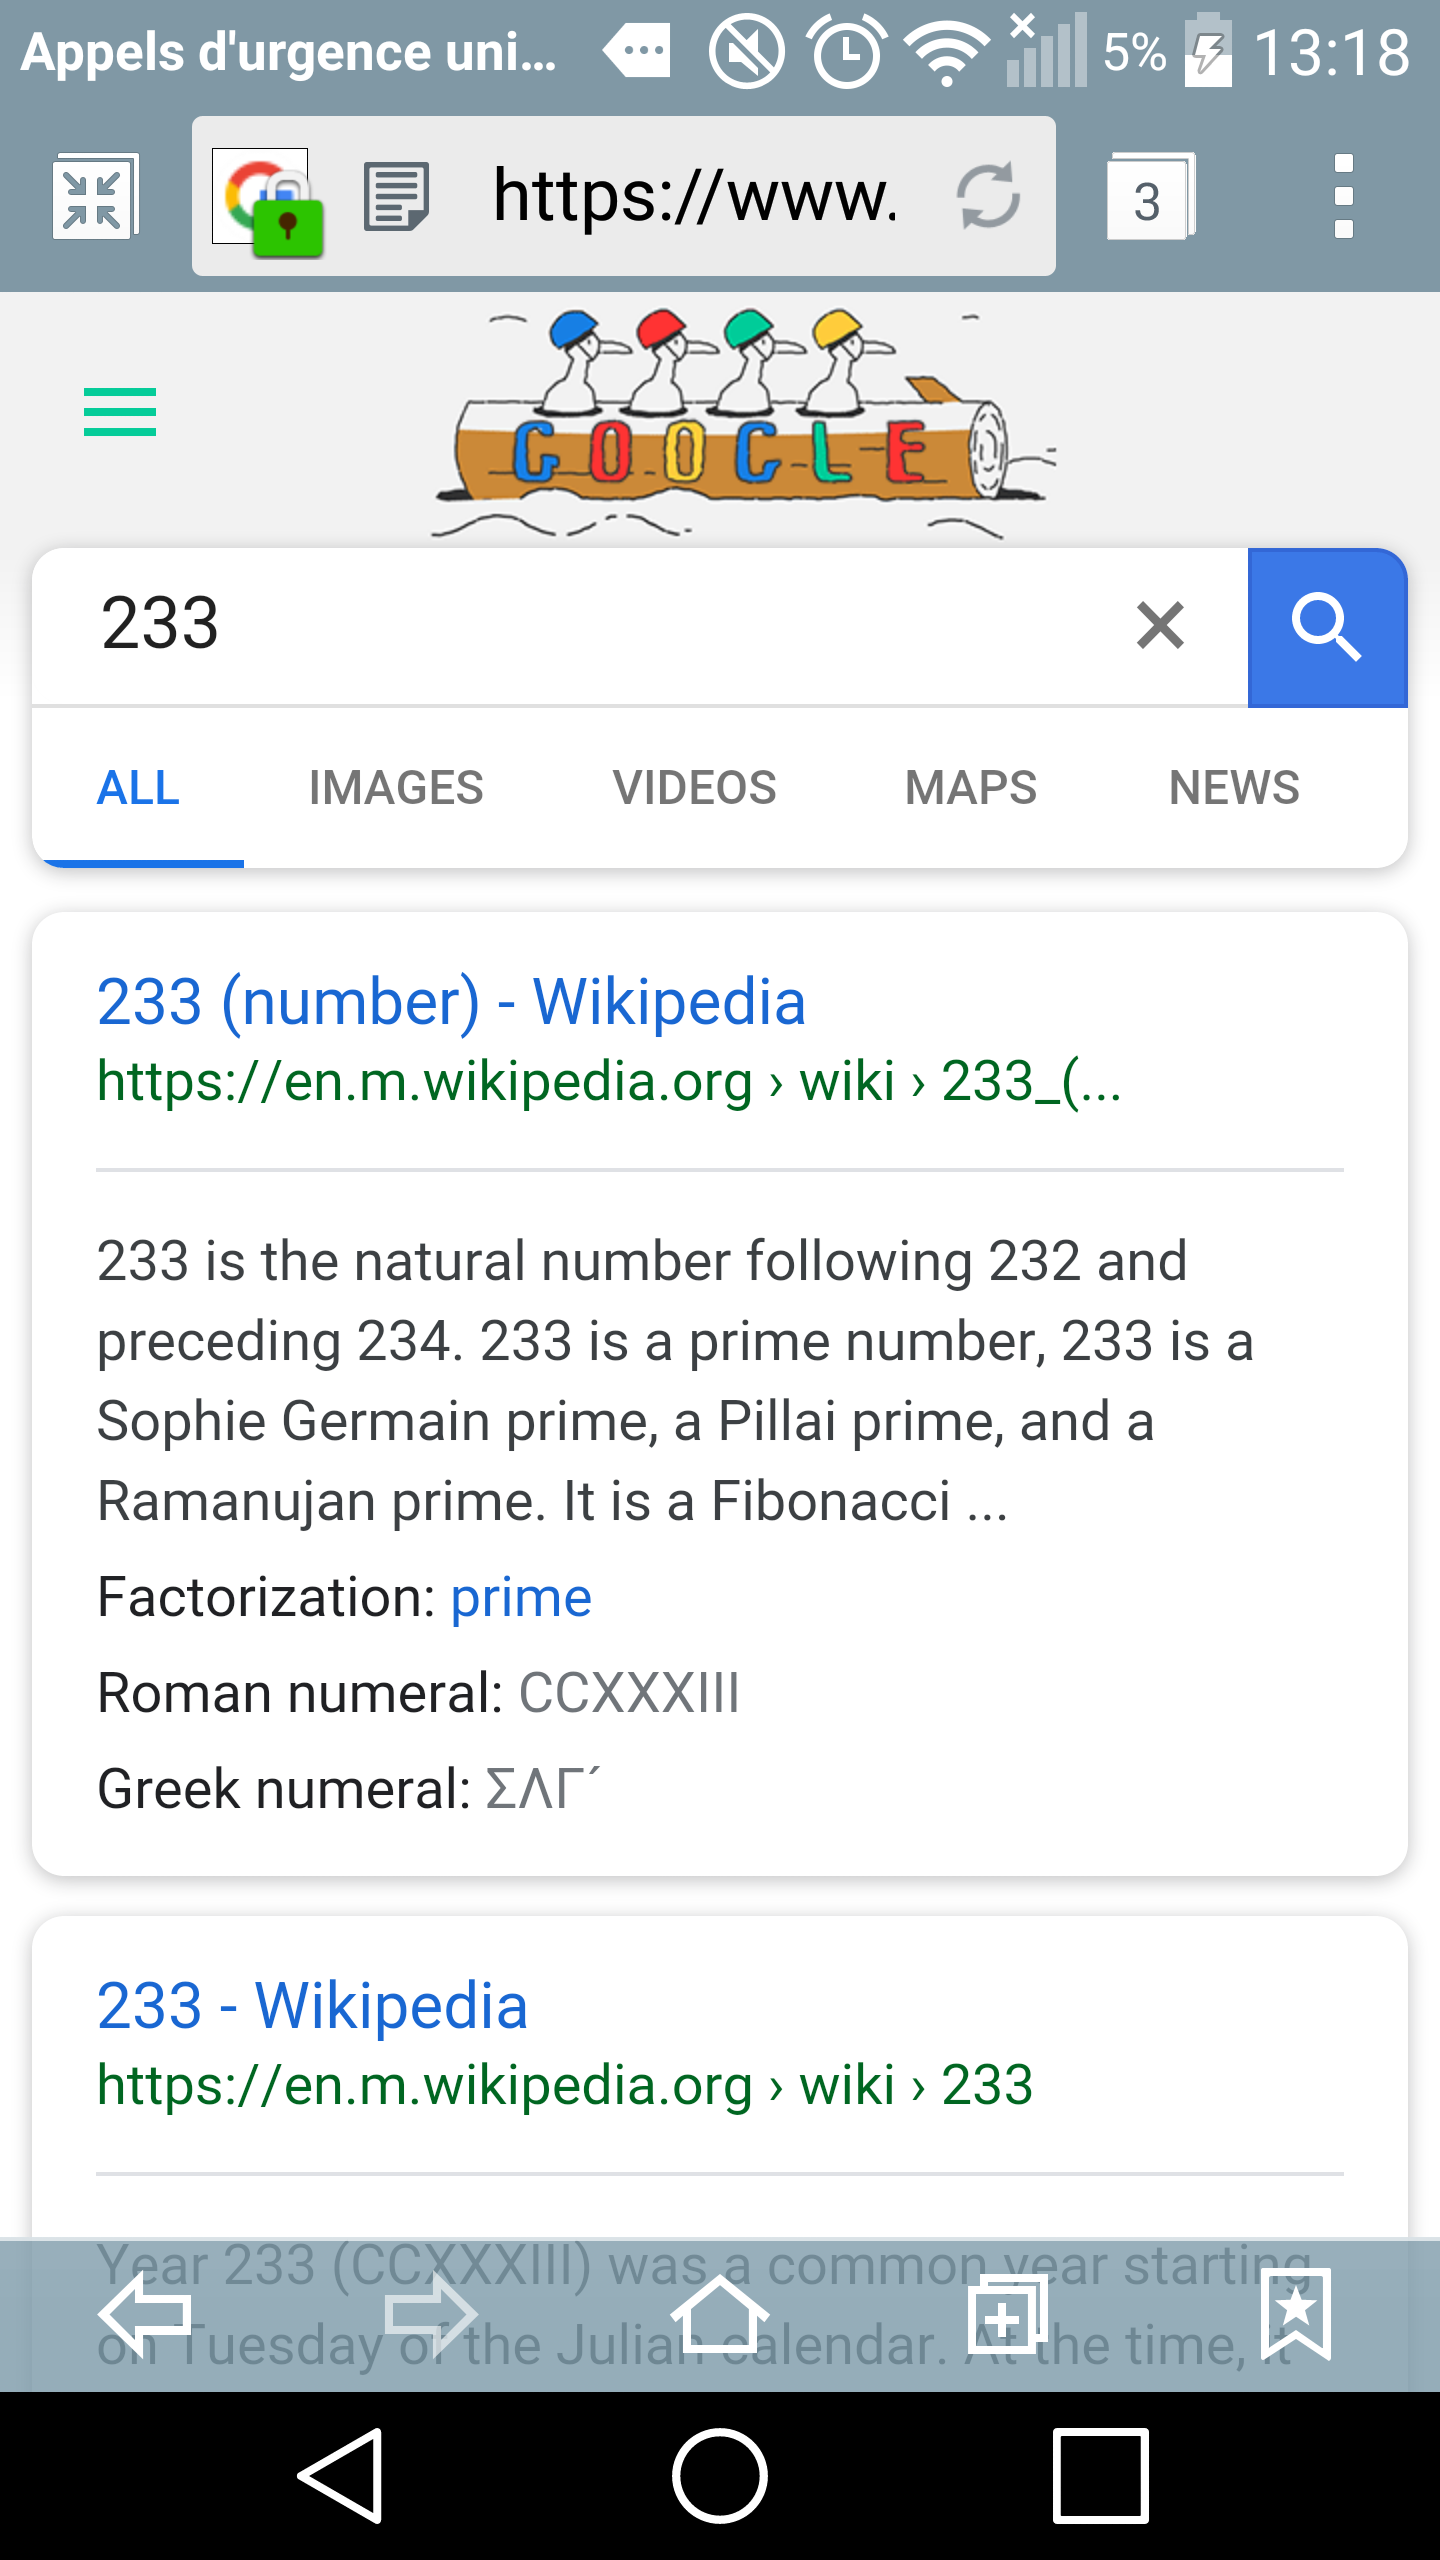This screenshot has width=1440, height=2560.
Task: Tap the secure site lock icon
Action: click(268, 203)
